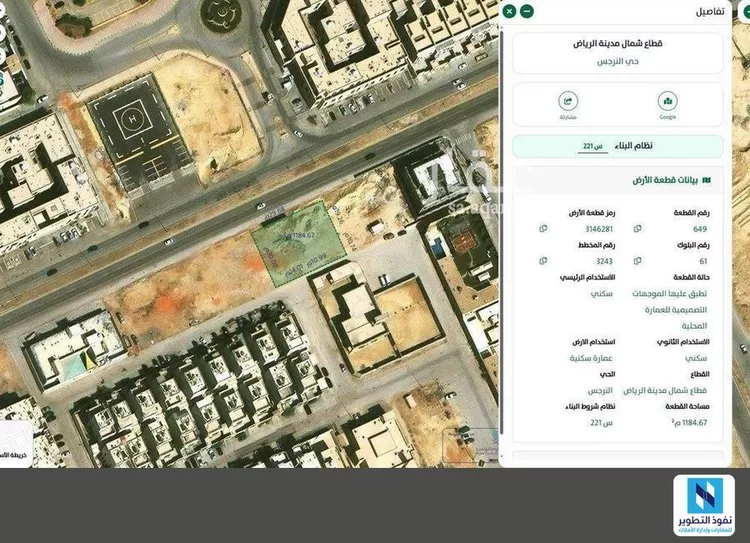
Task: Click the حي النرجس subtitle at top
Action: point(618,61)
